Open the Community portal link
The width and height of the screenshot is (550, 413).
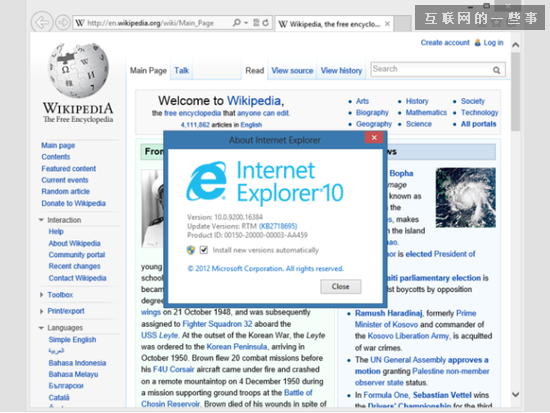77,255
